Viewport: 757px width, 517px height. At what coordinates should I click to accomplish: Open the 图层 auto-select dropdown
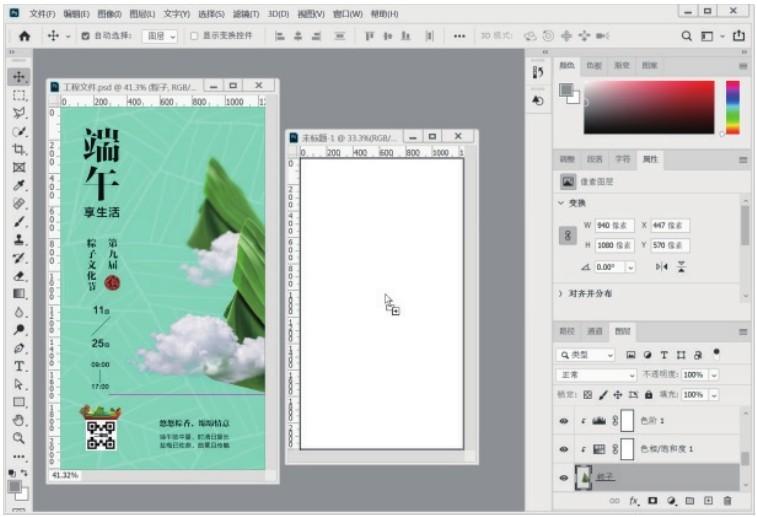click(x=159, y=35)
